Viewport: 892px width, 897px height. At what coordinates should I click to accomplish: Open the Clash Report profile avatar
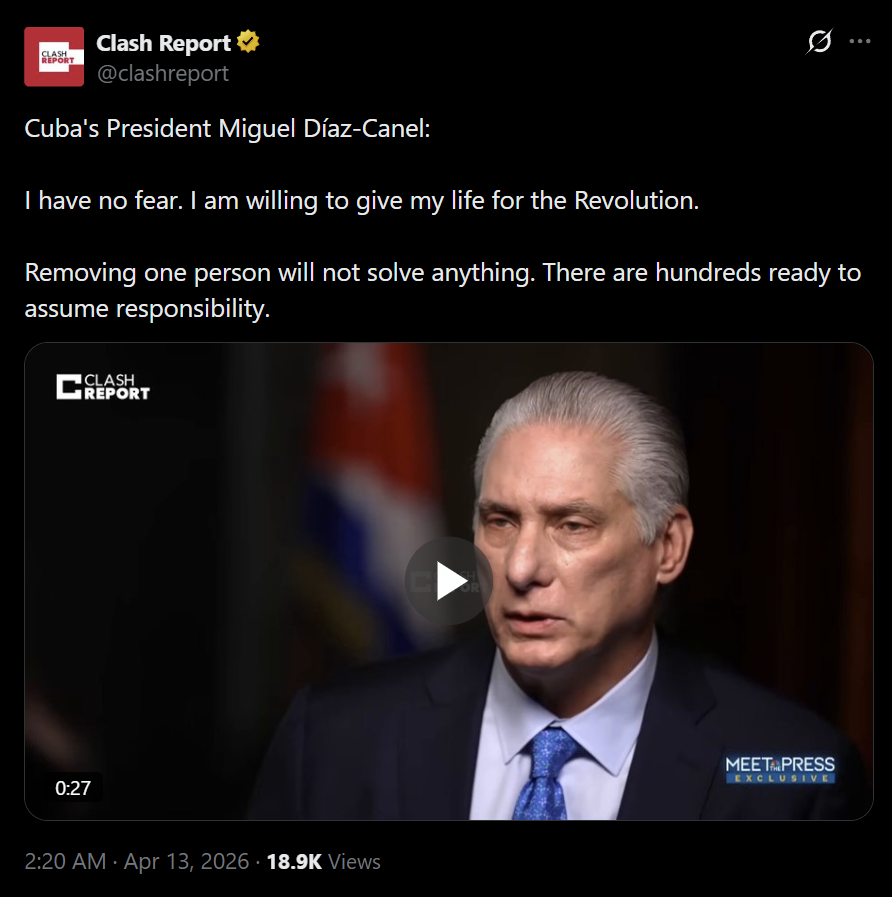(x=54, y=57)
